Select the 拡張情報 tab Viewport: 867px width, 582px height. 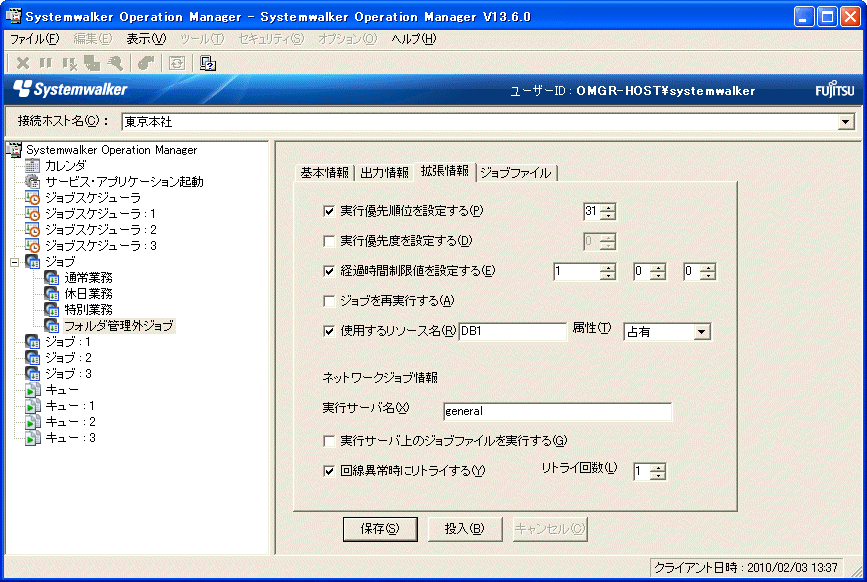point(445,171)
